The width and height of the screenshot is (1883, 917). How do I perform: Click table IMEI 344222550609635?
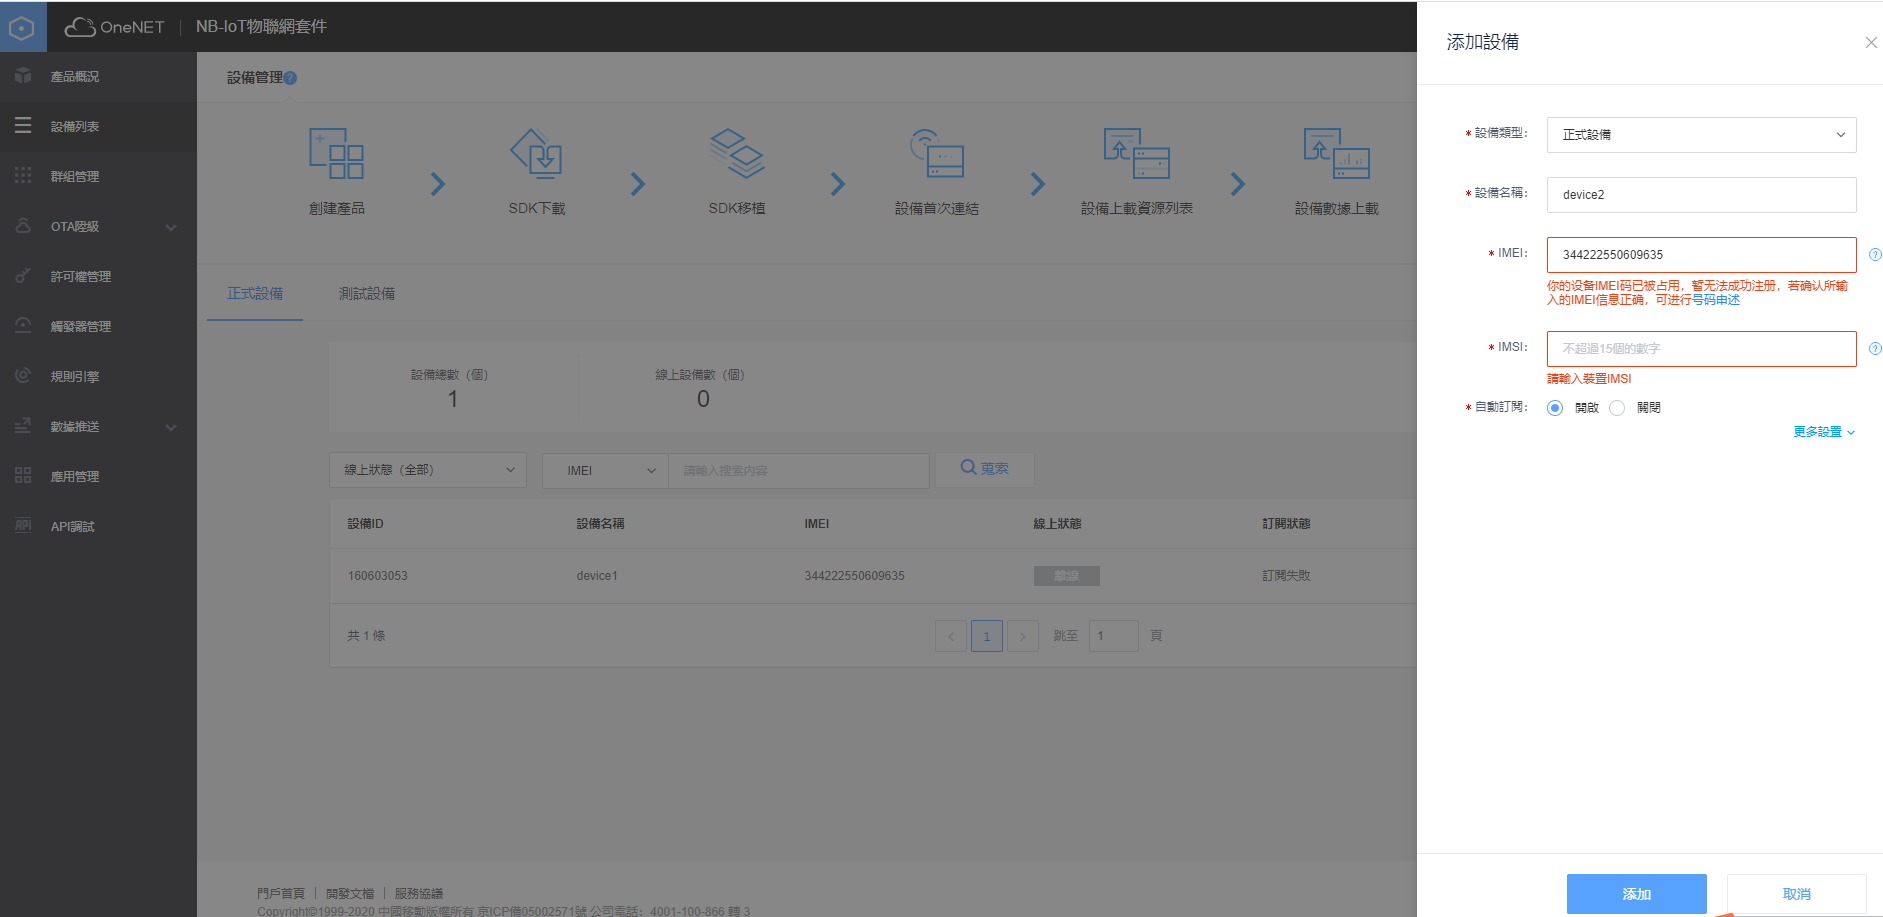pyautogui.click(x=854, y=576)
